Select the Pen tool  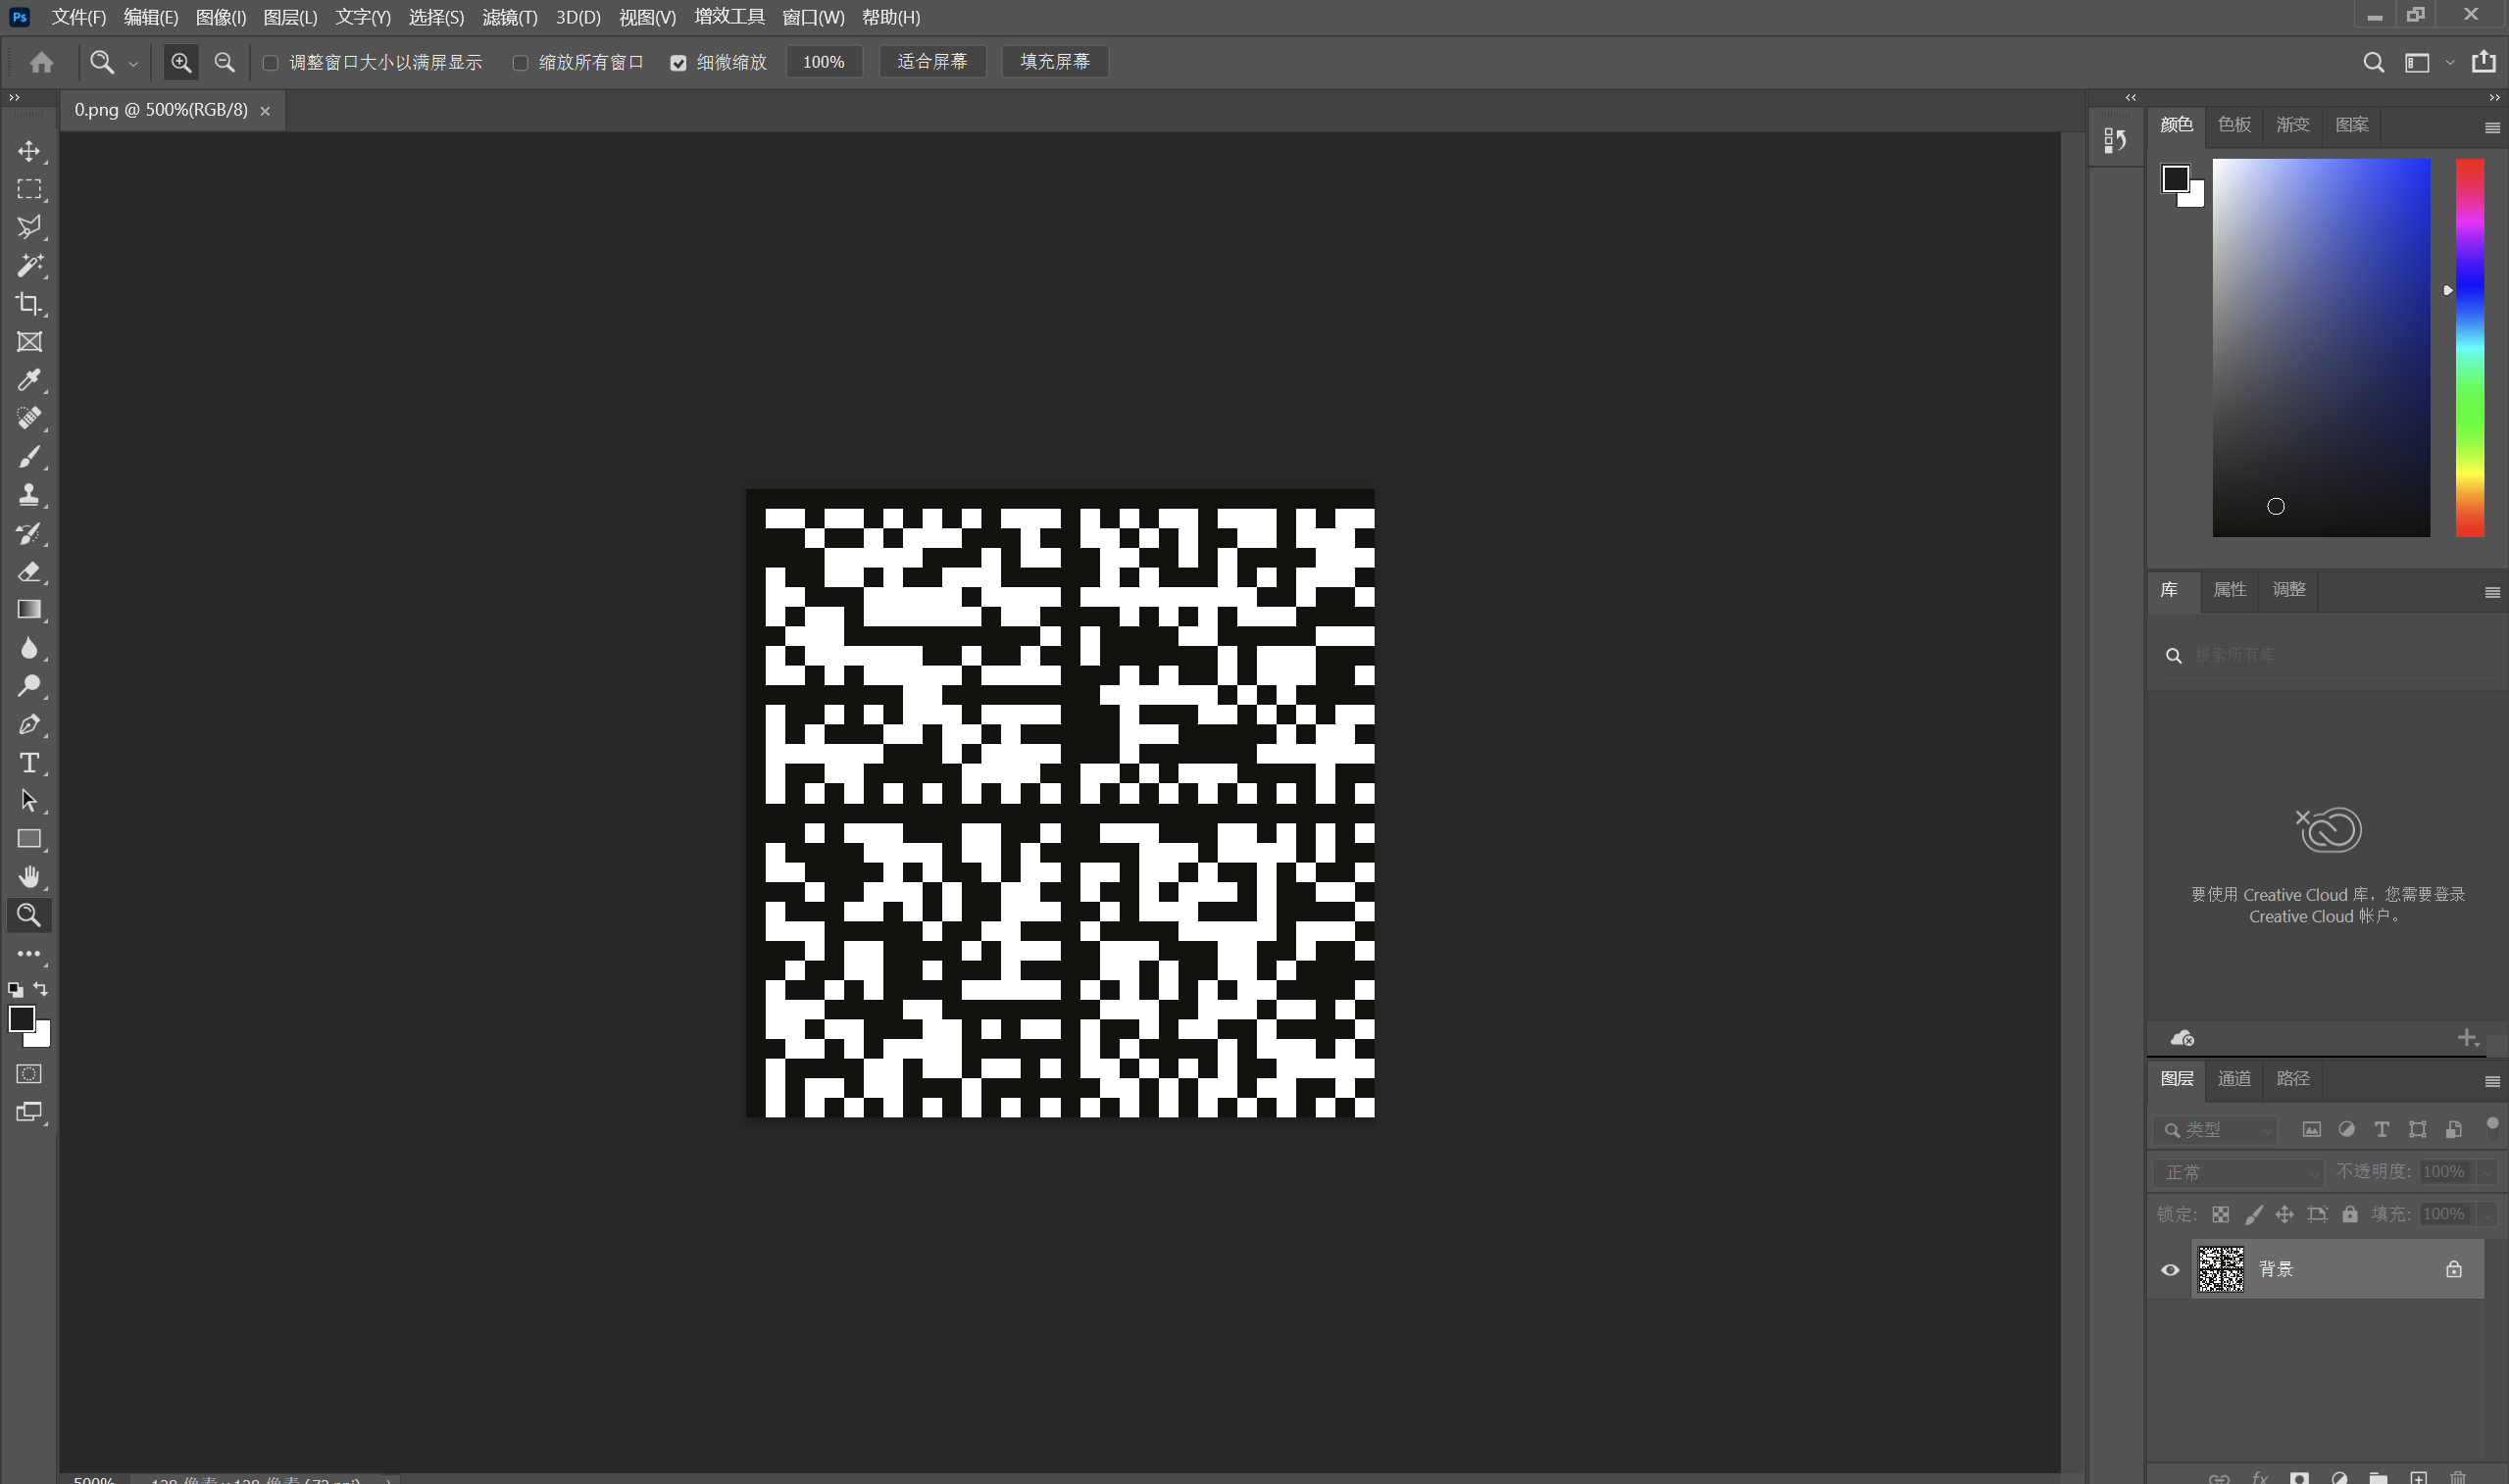click(29, 724)
